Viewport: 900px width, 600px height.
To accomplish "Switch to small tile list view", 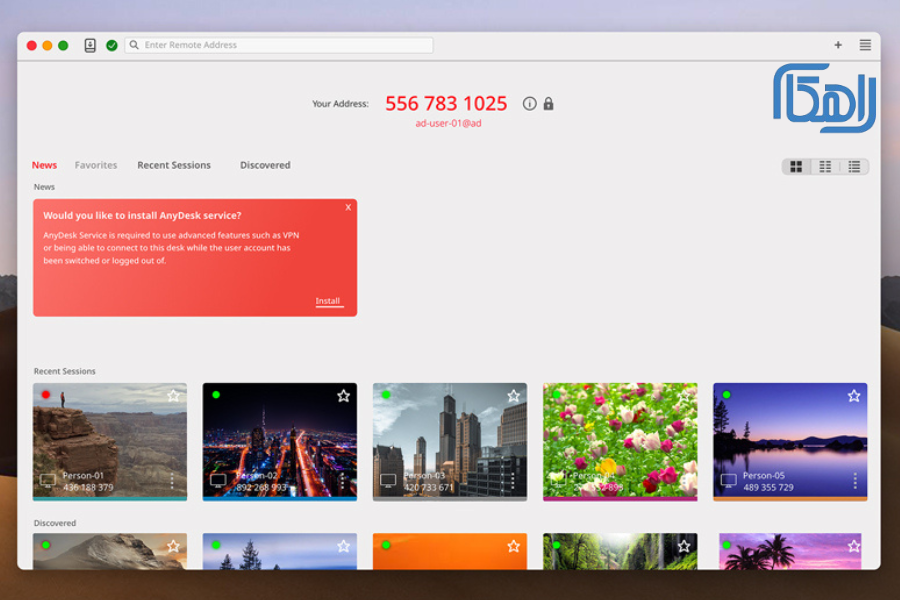I will pos(825,167).
